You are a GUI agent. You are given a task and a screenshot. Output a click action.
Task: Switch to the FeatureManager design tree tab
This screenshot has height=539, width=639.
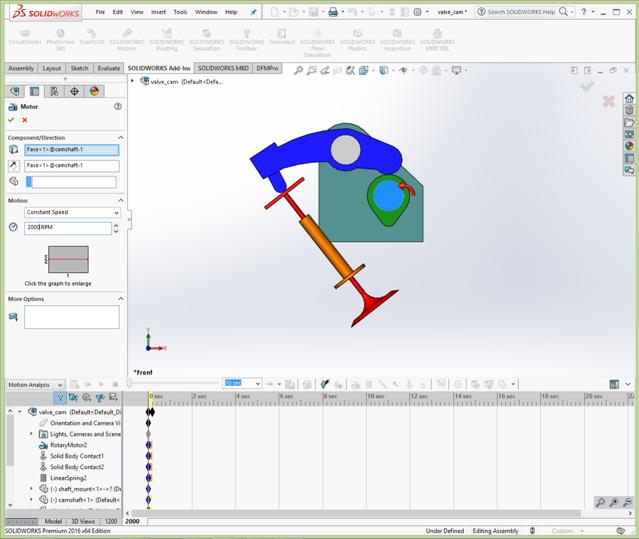click(x=15, y=91)
